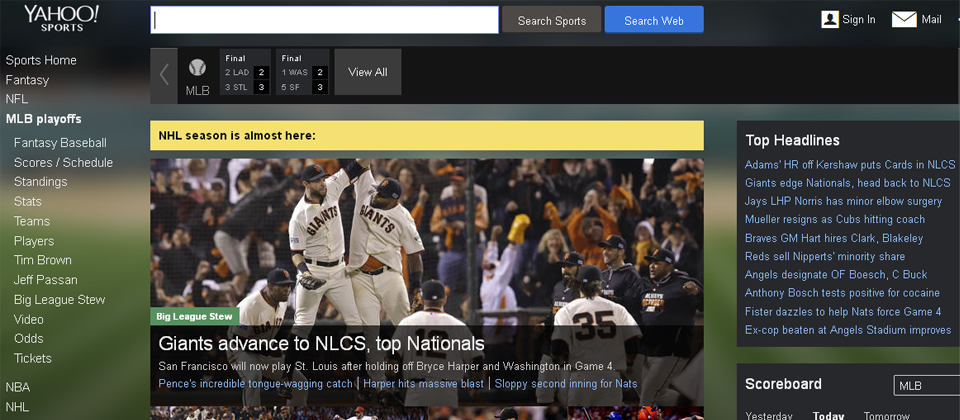Viewport: 960px width, 420px height.
Task: Open NHL section in sidebar
Action: pos(17,407)
